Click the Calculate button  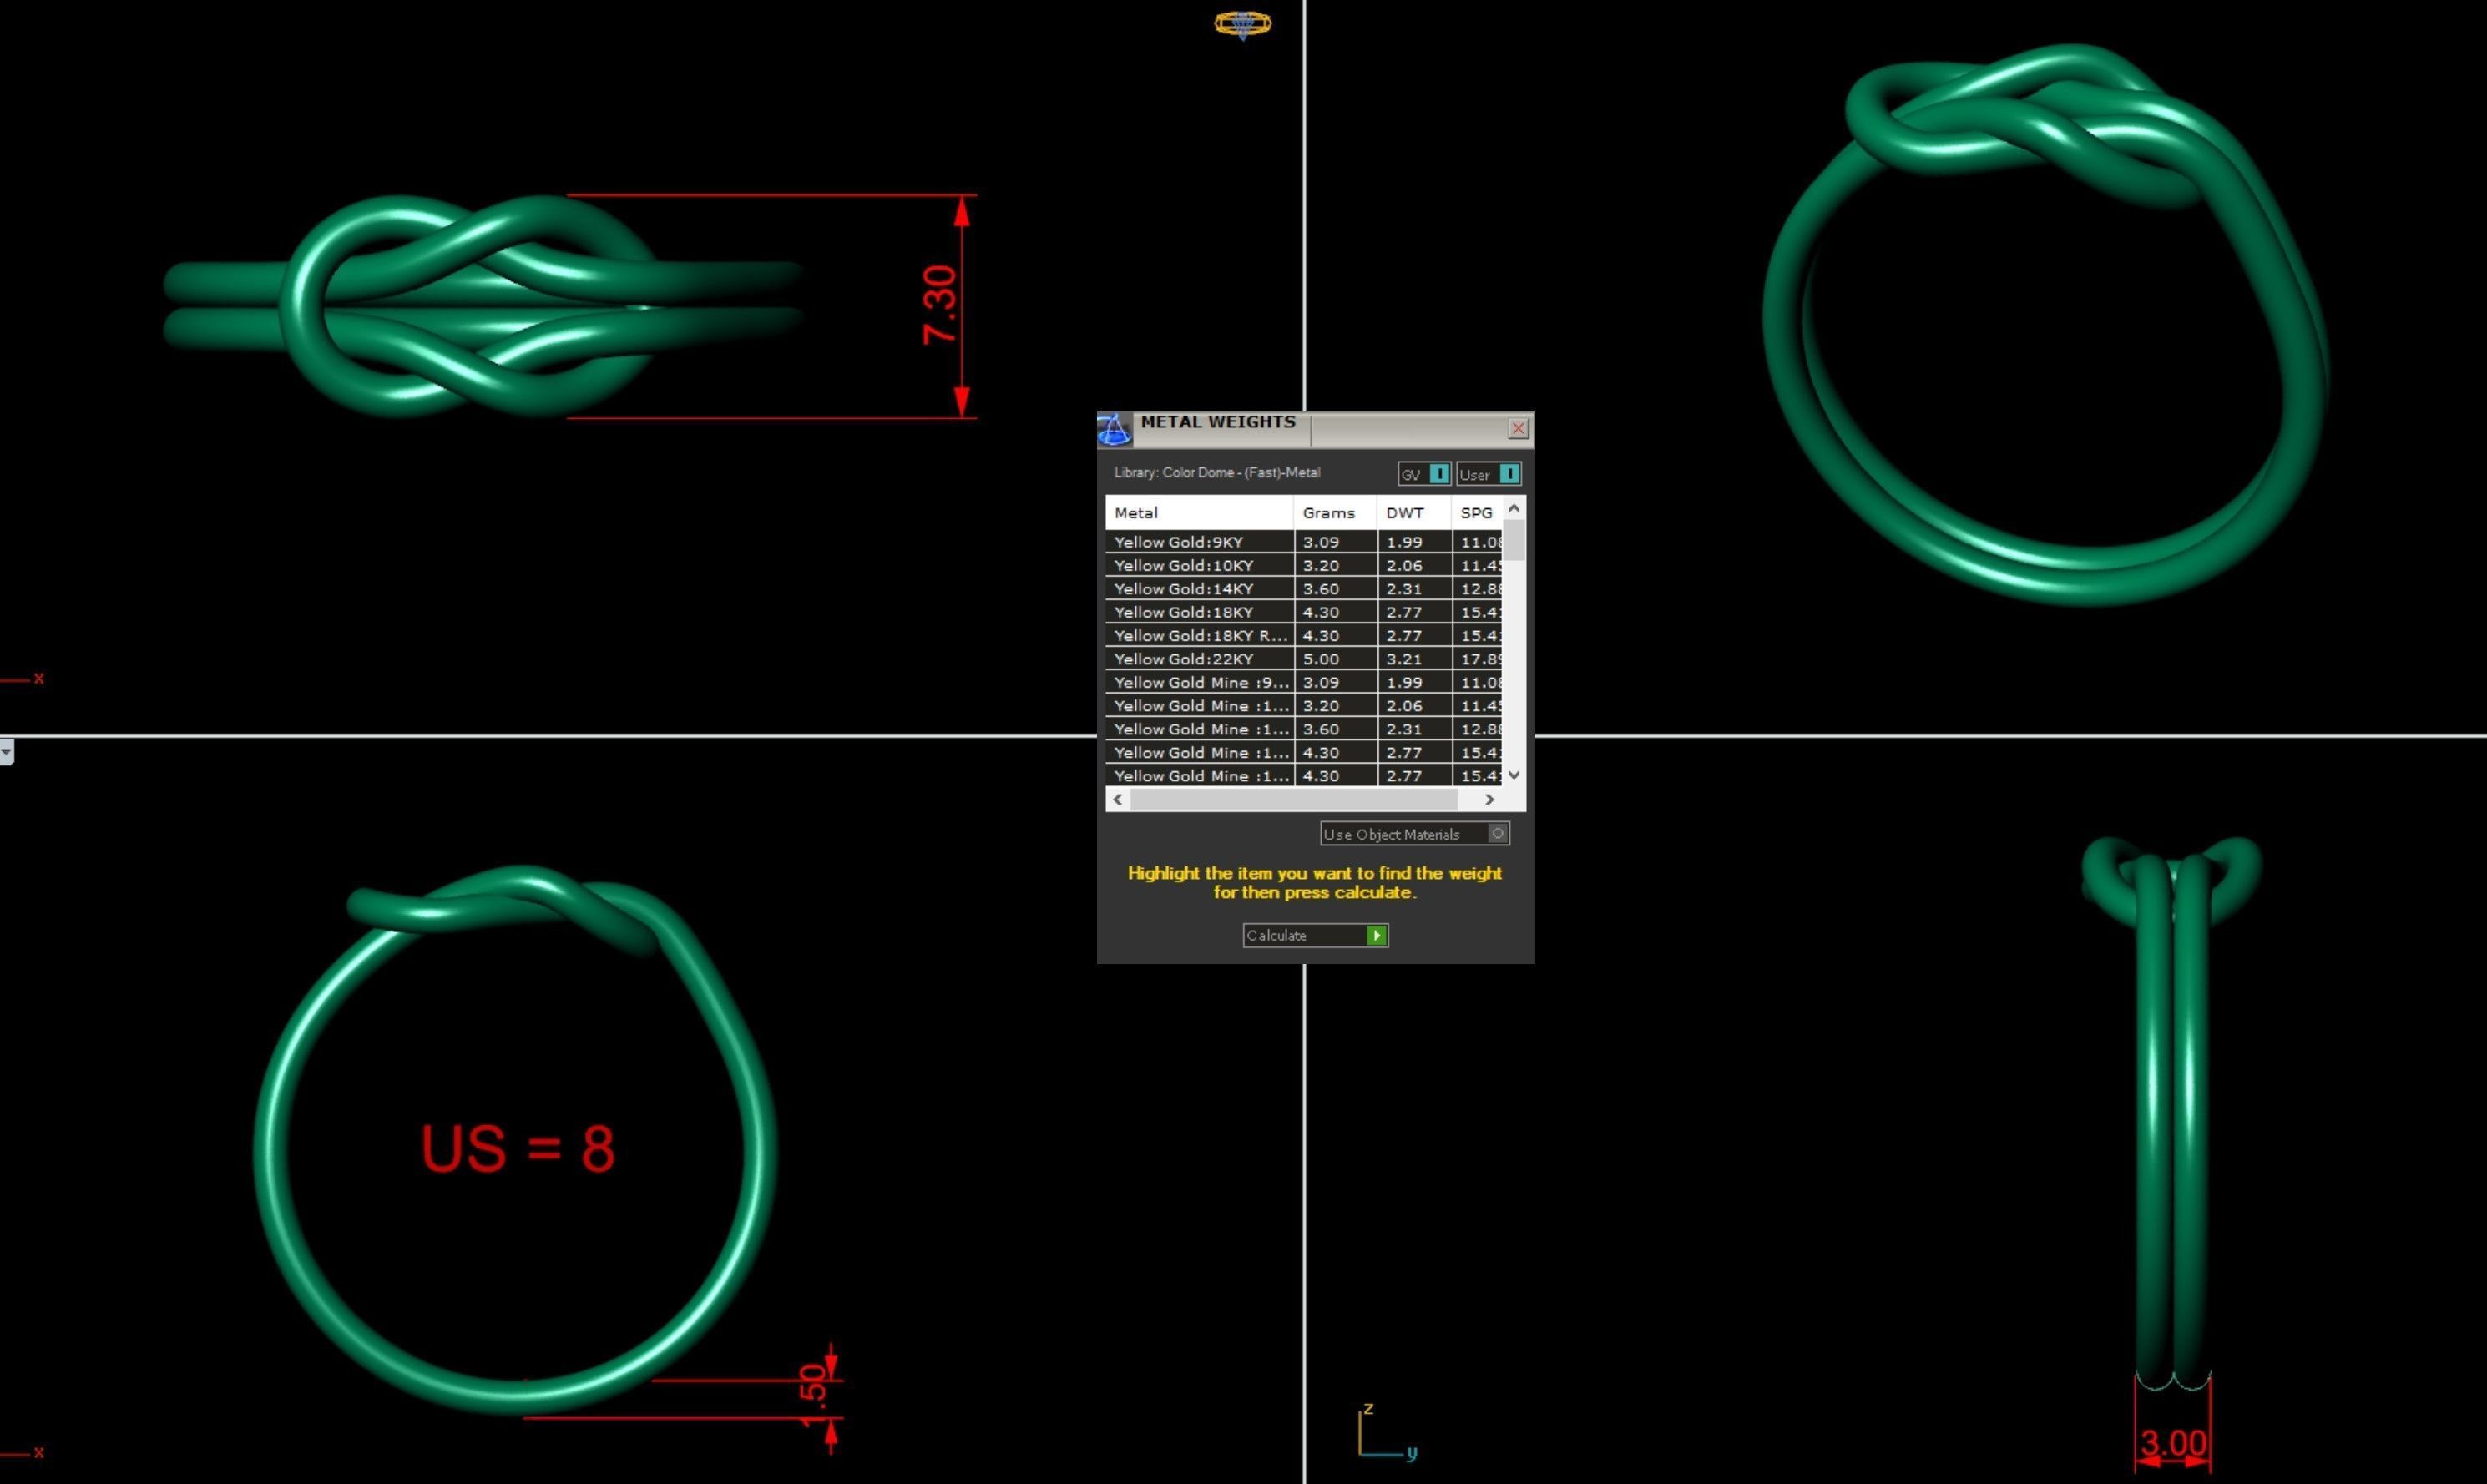click(1315, 935)
